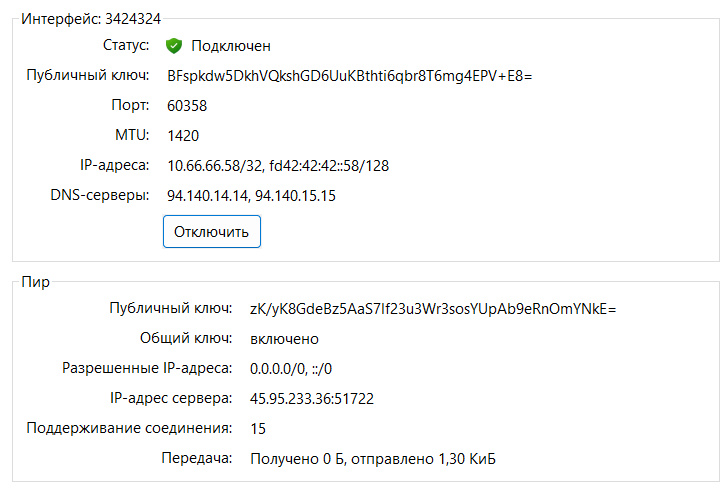Select the interface IP addresses text

coord(278,166)
